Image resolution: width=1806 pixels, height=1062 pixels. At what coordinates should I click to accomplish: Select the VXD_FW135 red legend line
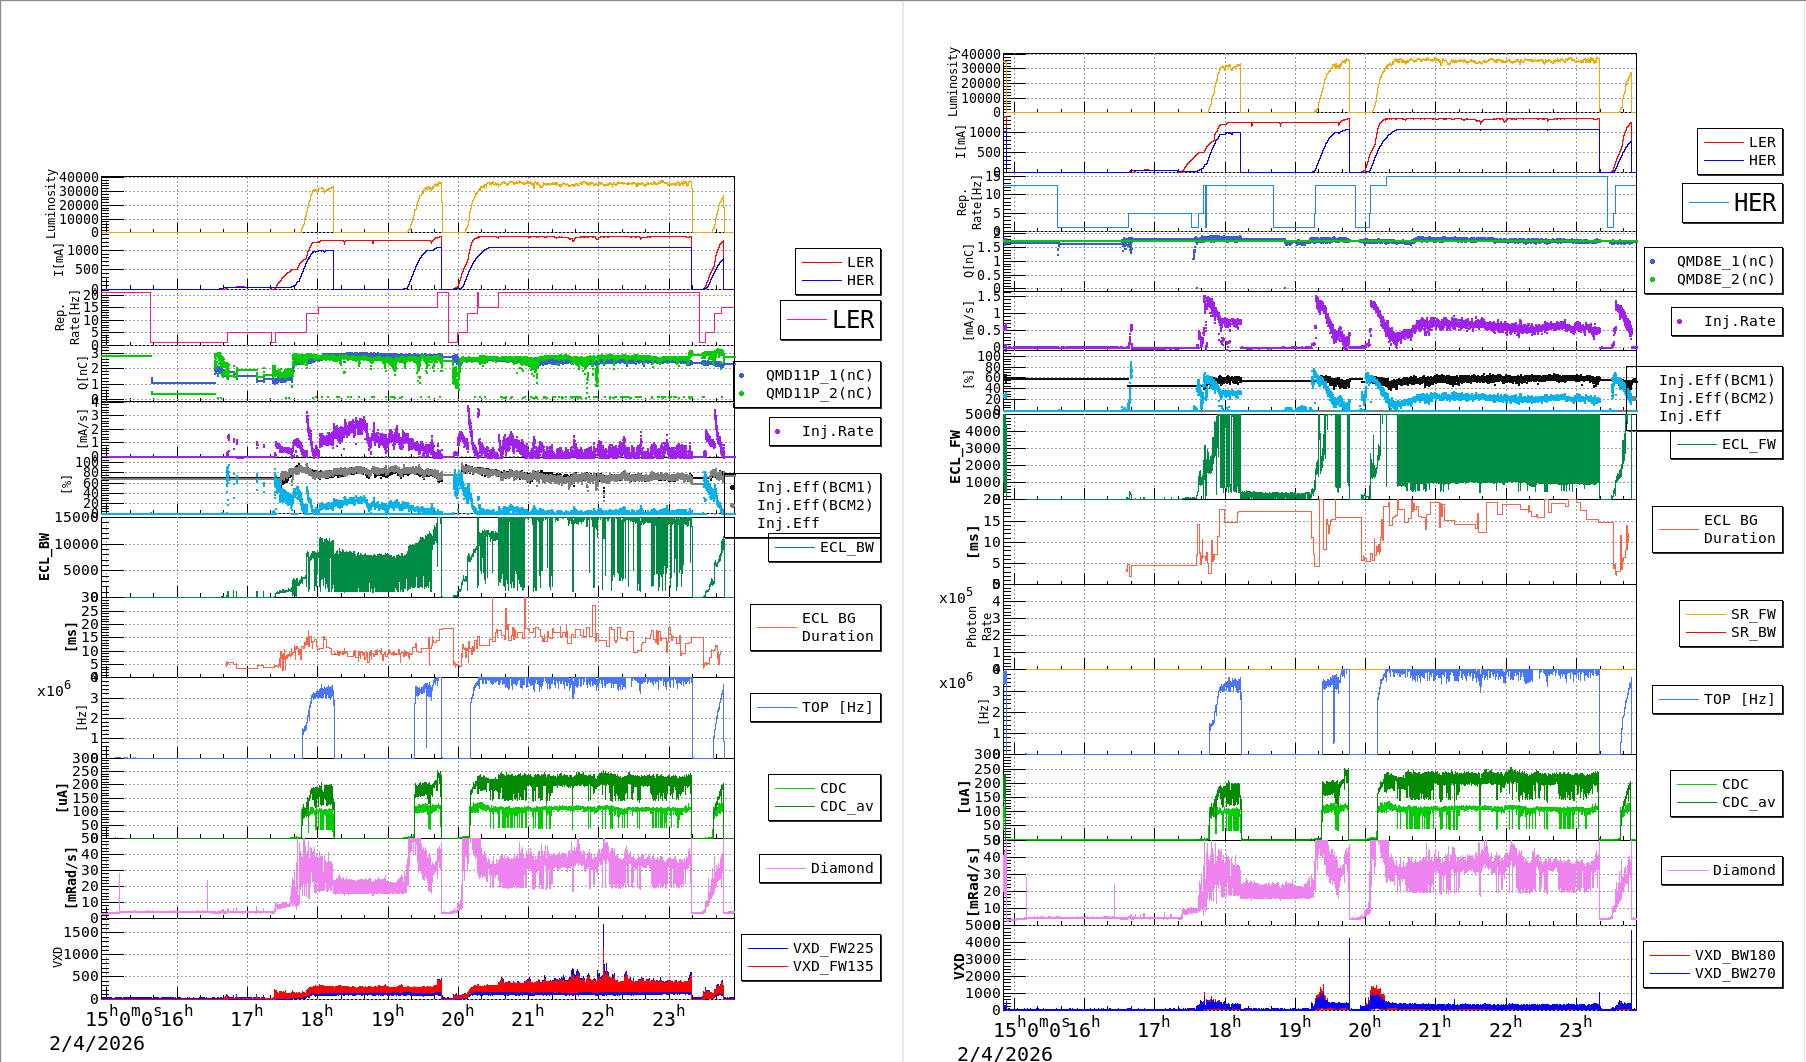coord(768,967)
